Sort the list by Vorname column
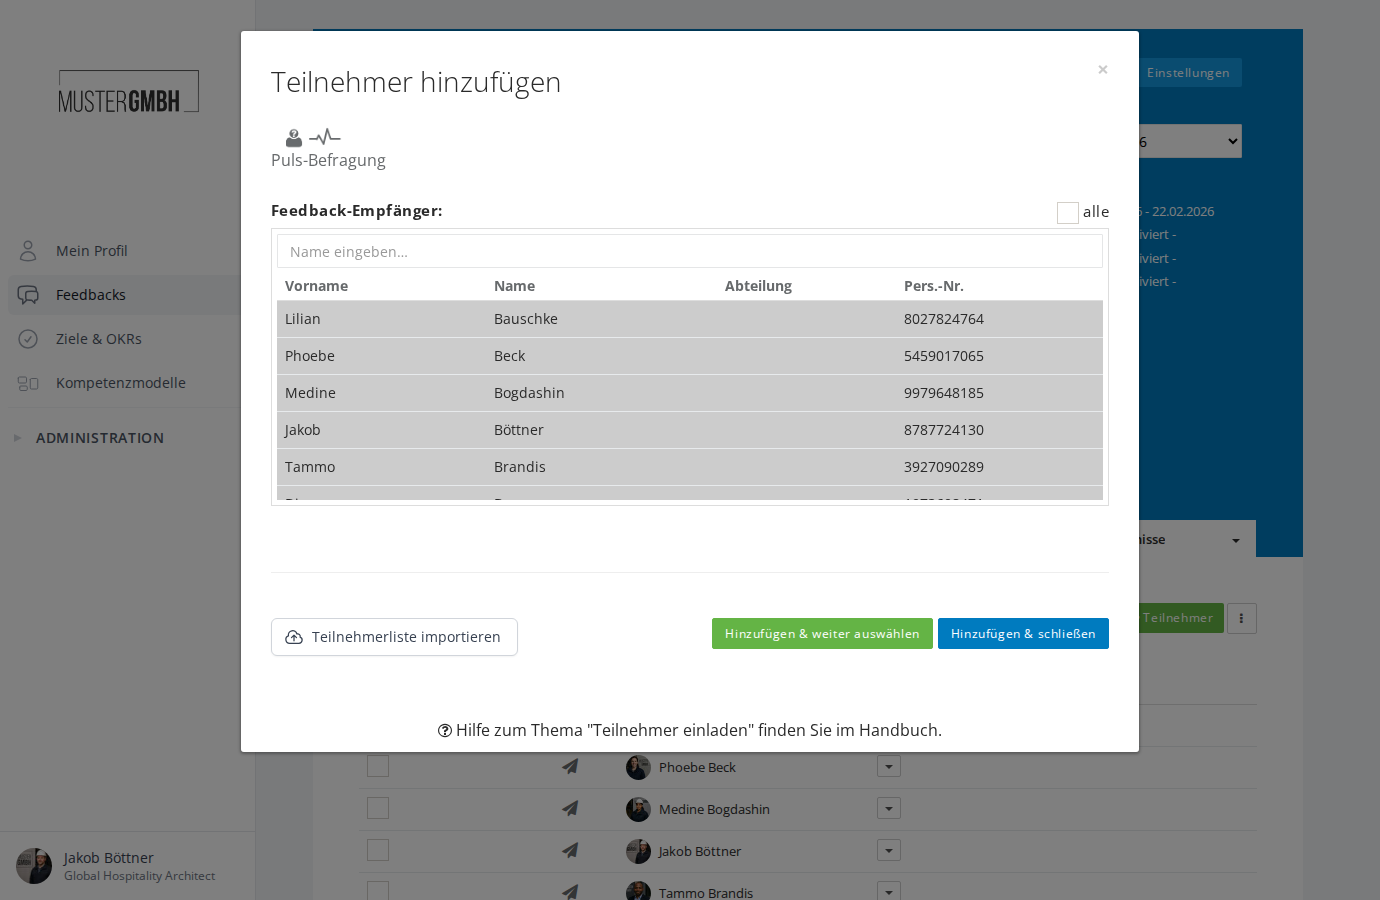 [316, 286]
